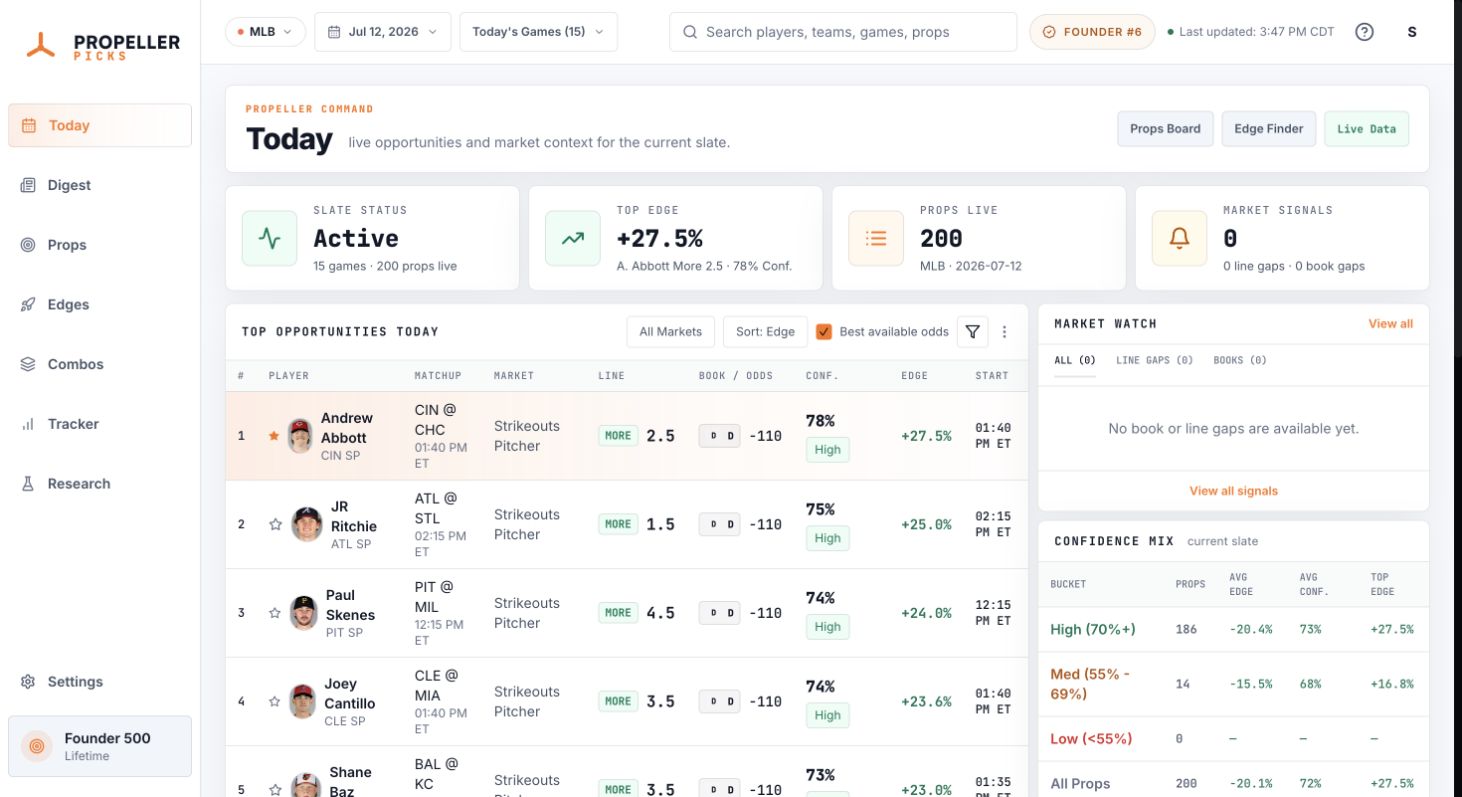This screenshot has width=1462, height=797.
Task: Open the Tracker sidebar page
Action: click(x=100, y=424)
